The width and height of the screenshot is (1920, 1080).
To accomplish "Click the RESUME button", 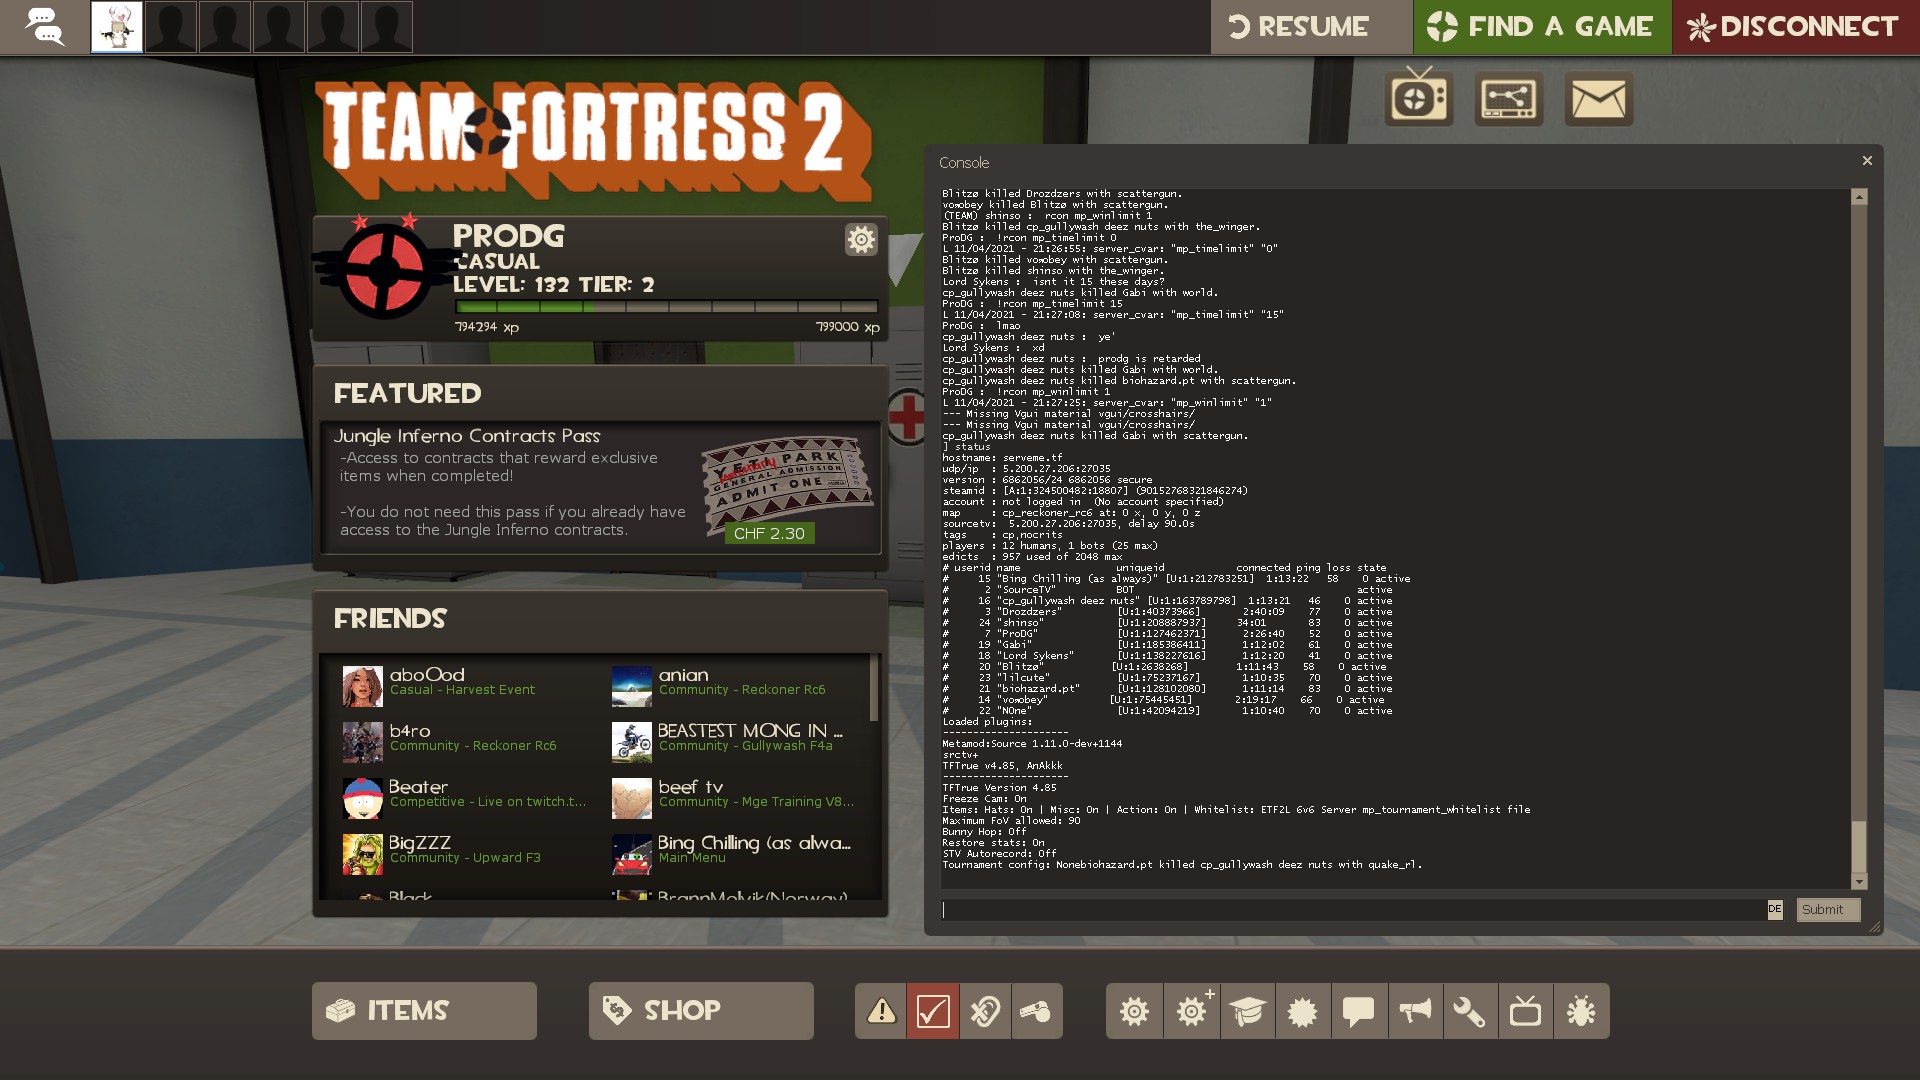I will coord(1311,27).
